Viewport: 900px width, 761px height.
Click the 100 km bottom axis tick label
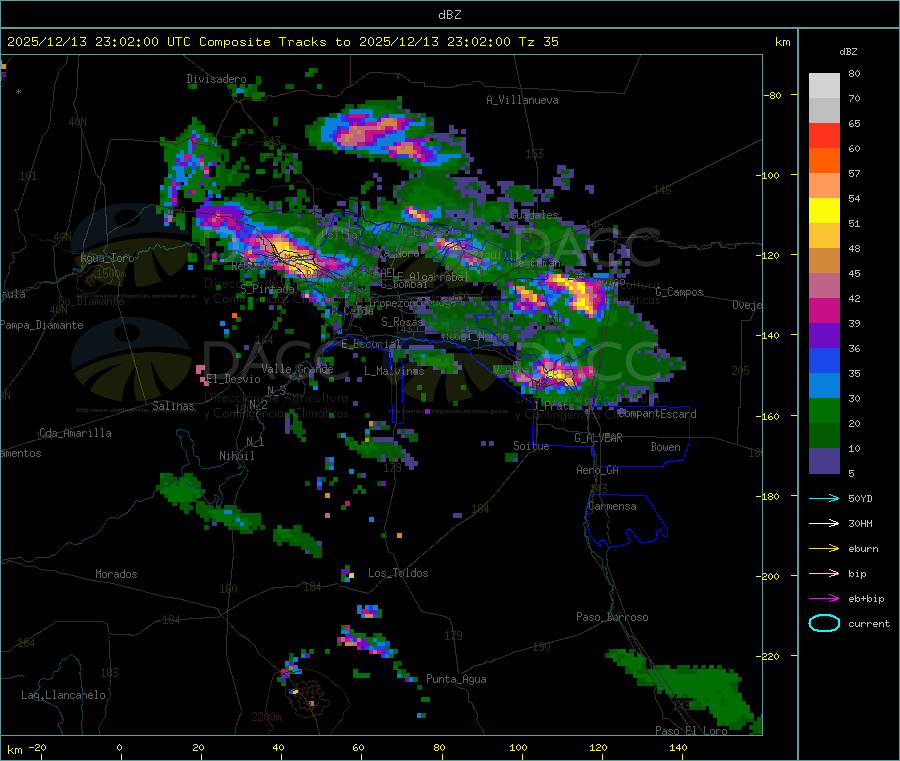click(518, 747)
